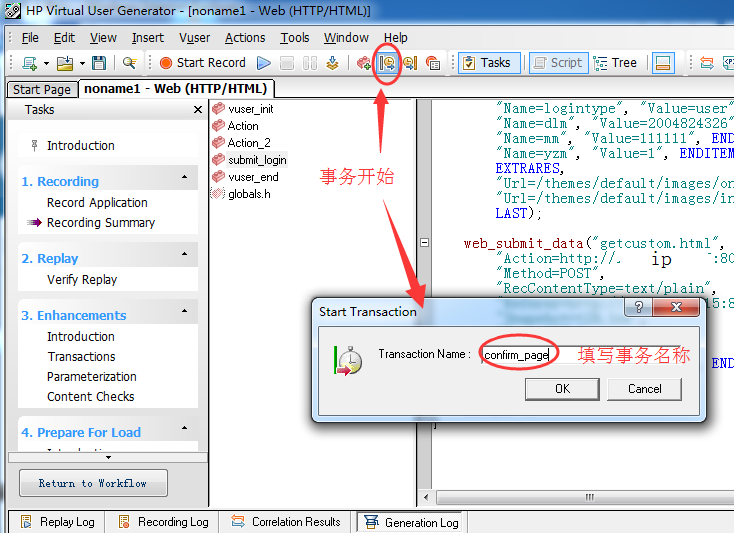Collapse the web_submit_data code block

tap(425, 243)
